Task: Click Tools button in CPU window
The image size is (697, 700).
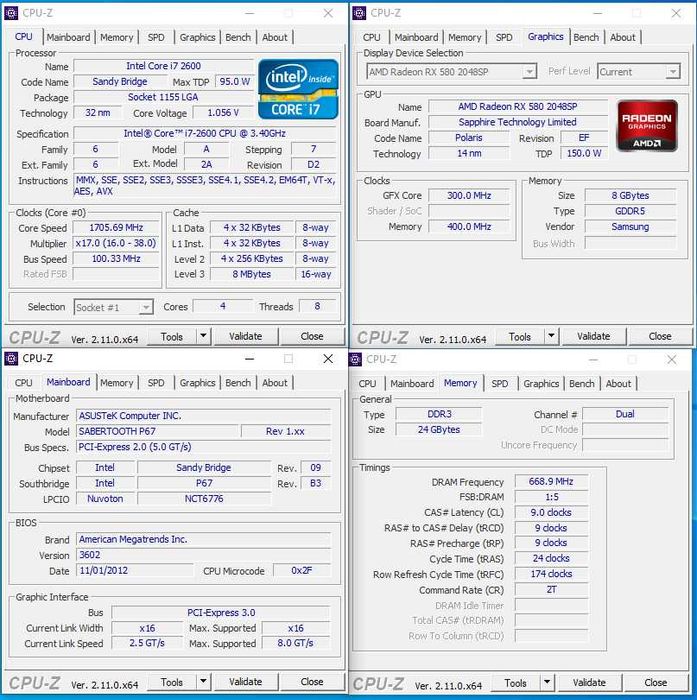Action: (172, 336)
